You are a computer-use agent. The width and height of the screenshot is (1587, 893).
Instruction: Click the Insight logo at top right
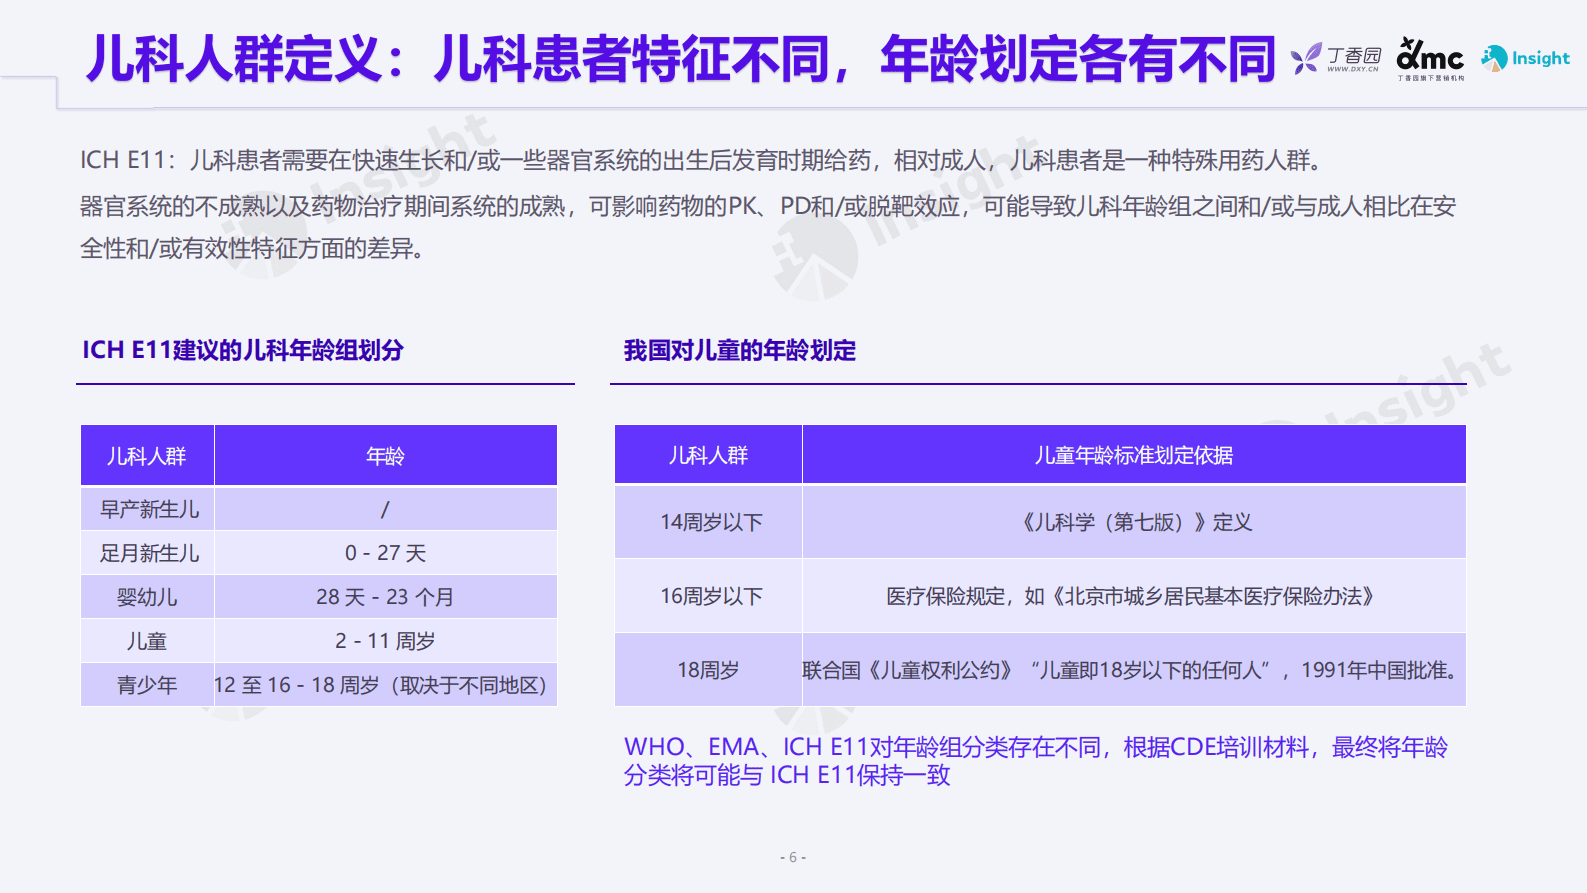click(1526, 58)
